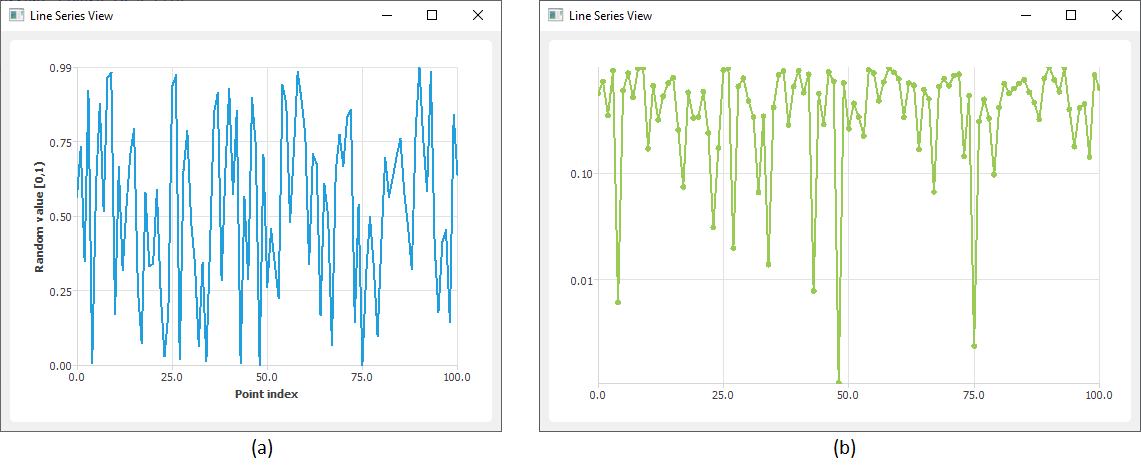Close the left Line Series View window

pos(478,15)
